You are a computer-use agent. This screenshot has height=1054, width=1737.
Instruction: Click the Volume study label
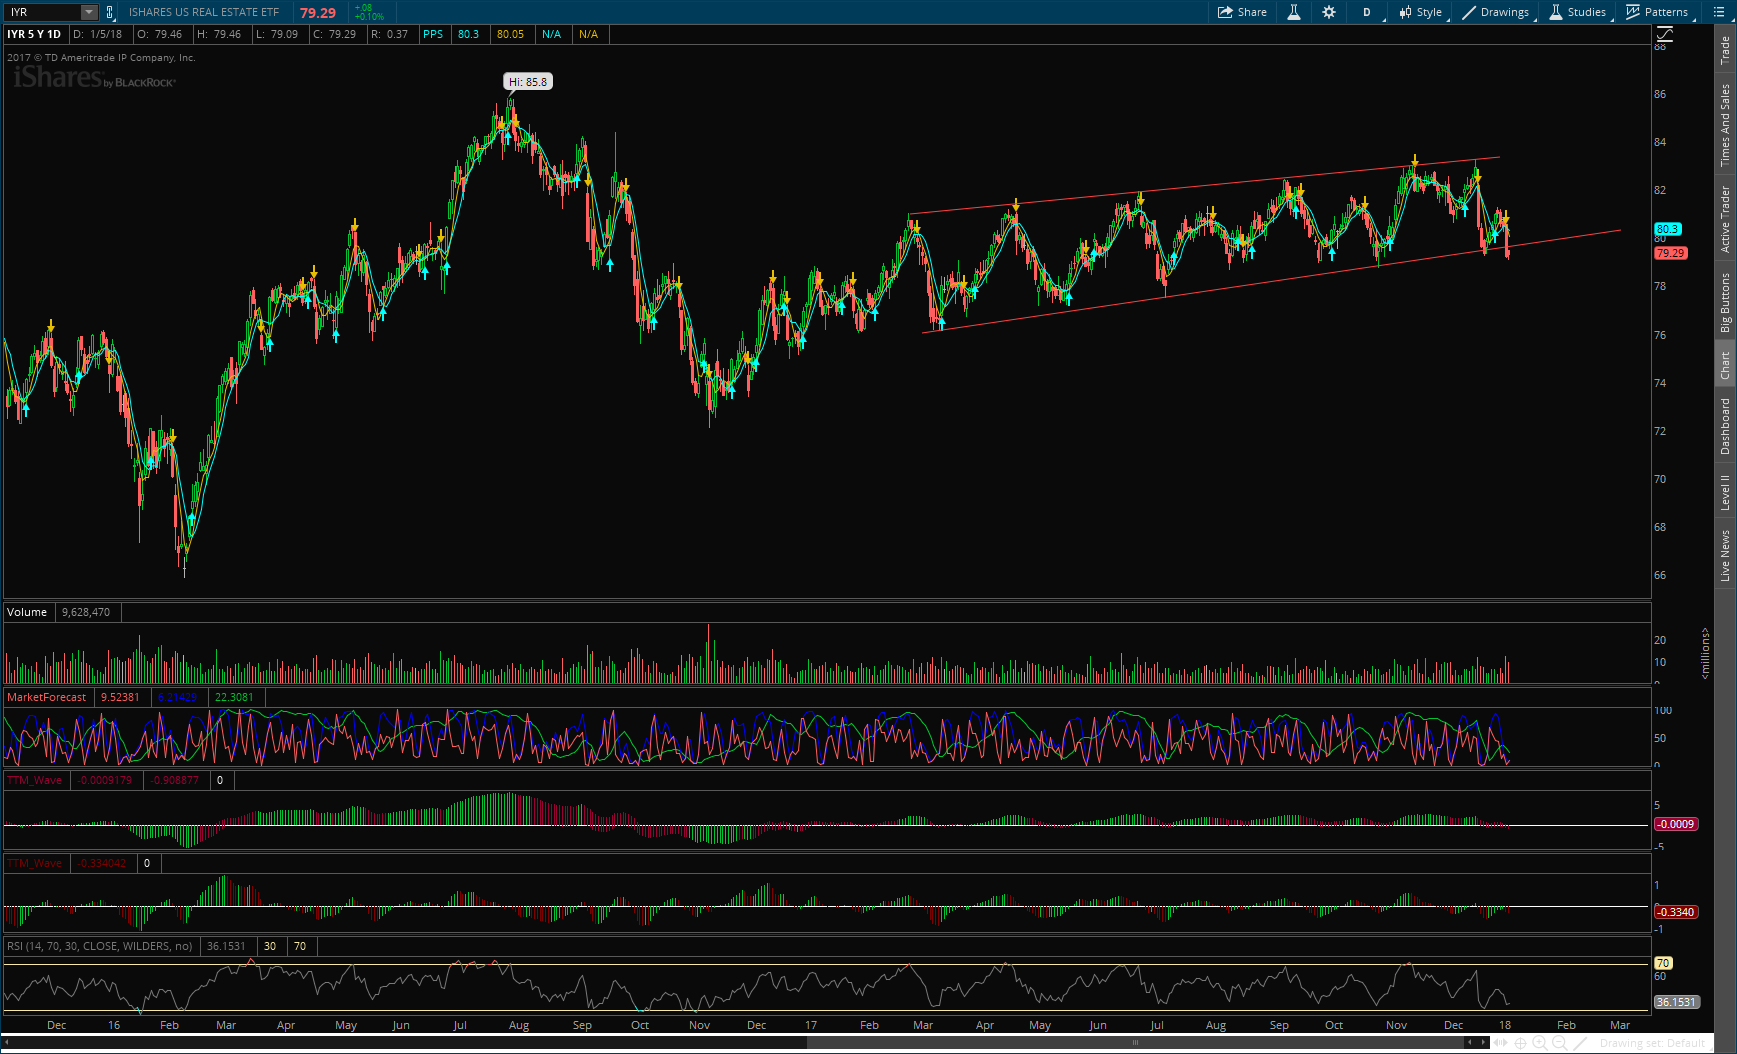(x=27, y=612)
